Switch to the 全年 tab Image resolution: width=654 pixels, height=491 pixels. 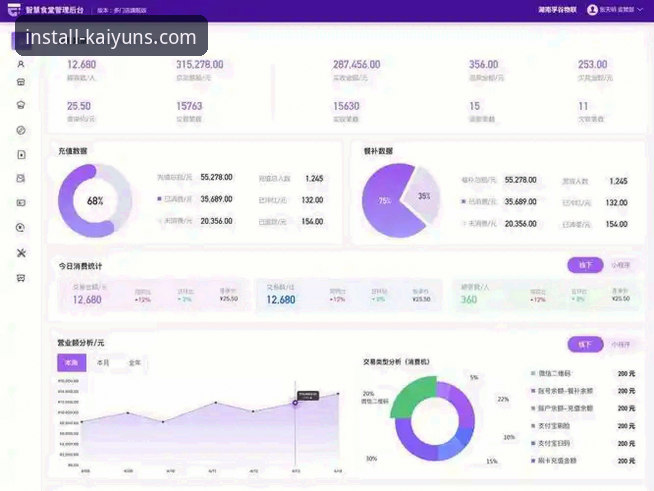(x=134, y=363)
